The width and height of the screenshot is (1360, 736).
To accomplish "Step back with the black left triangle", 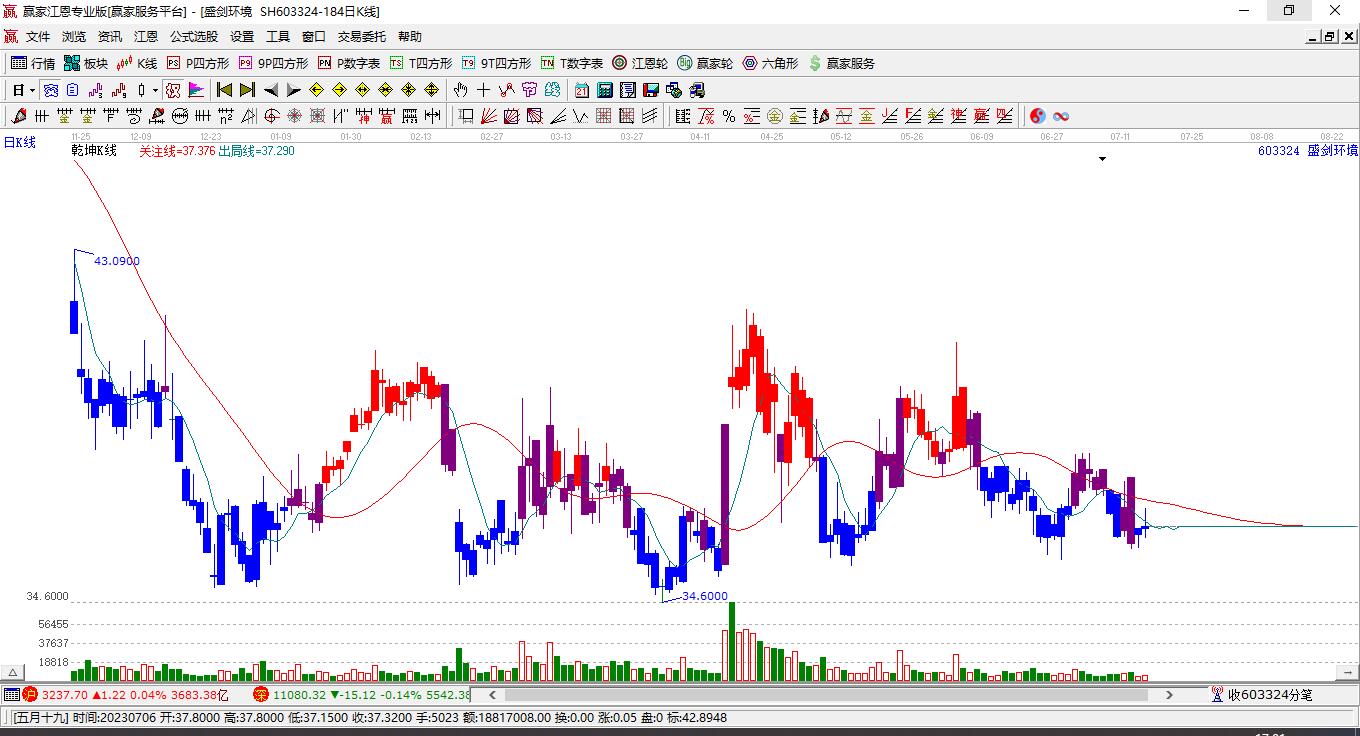I will pyautogui.click(x=270, y=90).
